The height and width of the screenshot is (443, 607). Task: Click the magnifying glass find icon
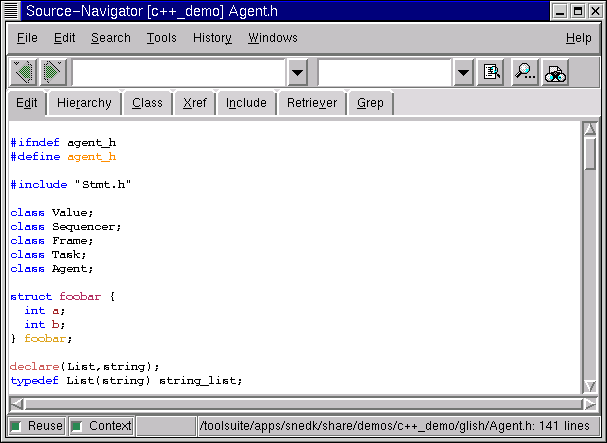click(525, 72)
